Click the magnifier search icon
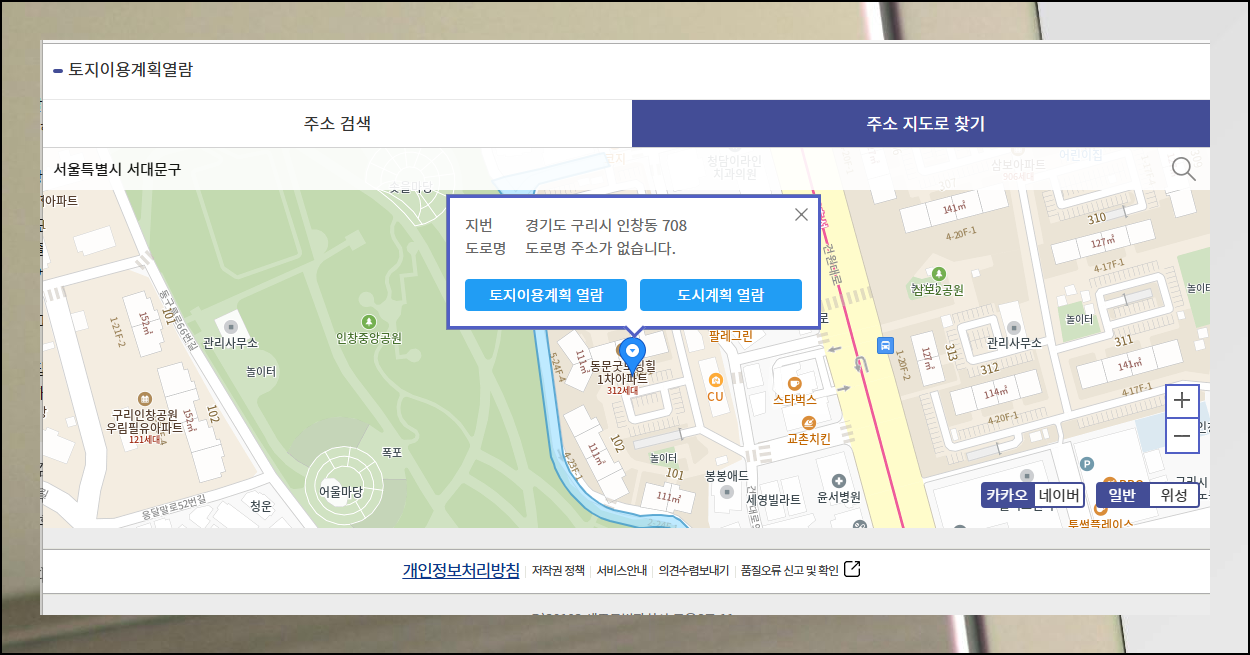Viewport: 1250px width, 655px height. (1183, 169)
